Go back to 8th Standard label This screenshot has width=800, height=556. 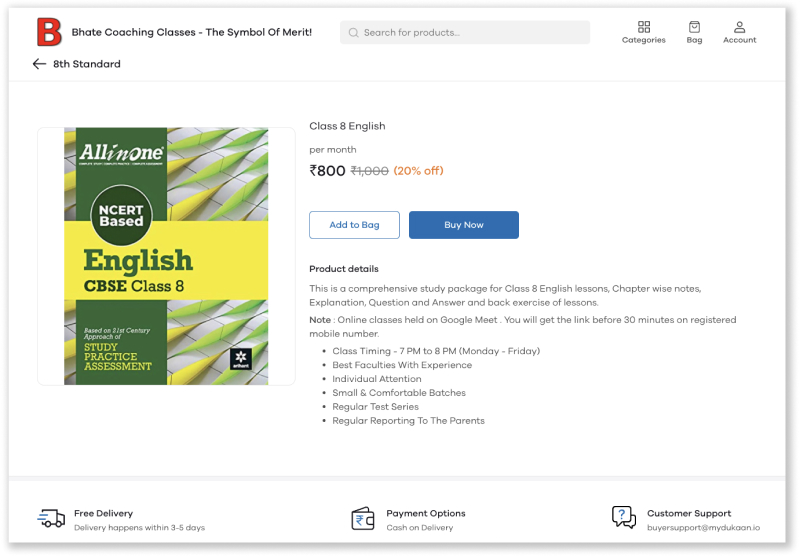coord(87,64)
